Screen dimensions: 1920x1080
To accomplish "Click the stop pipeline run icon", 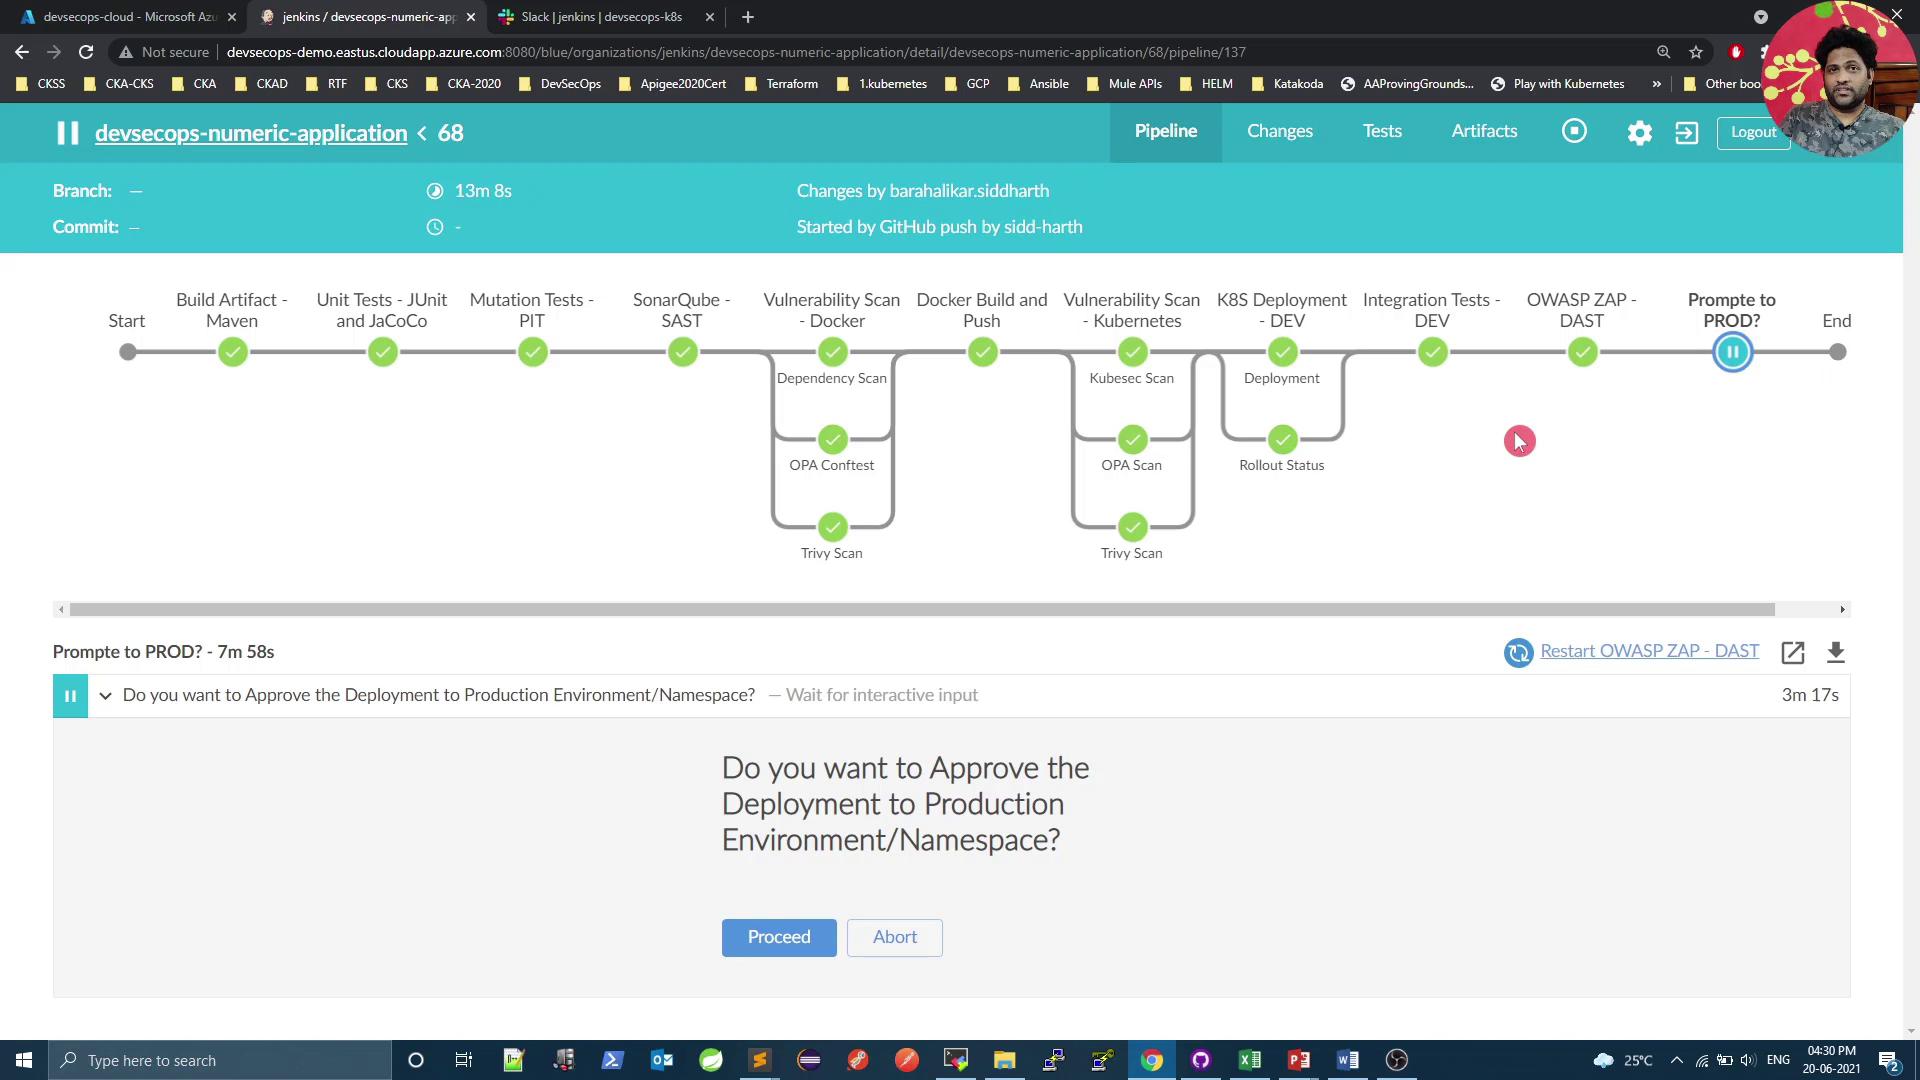I will point(1574,132).
